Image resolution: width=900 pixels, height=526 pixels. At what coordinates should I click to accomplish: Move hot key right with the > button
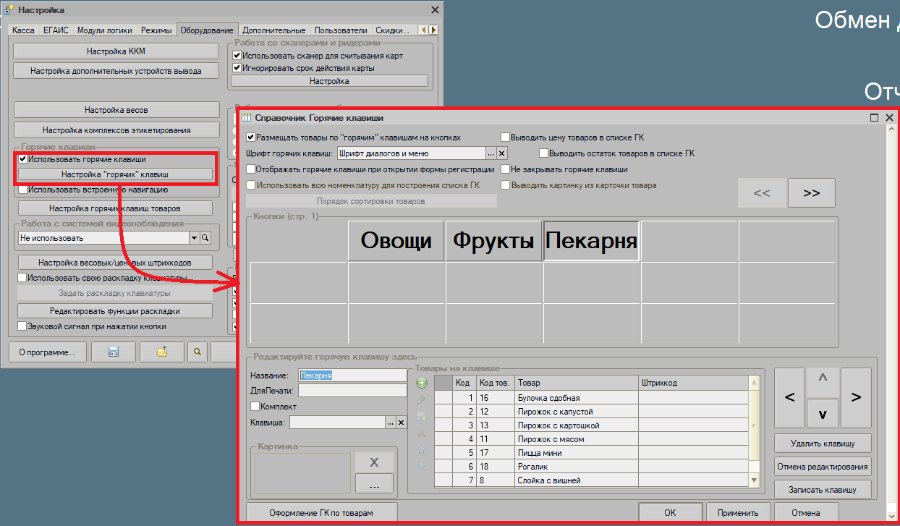pyautogui.click(x=856, y=397)
